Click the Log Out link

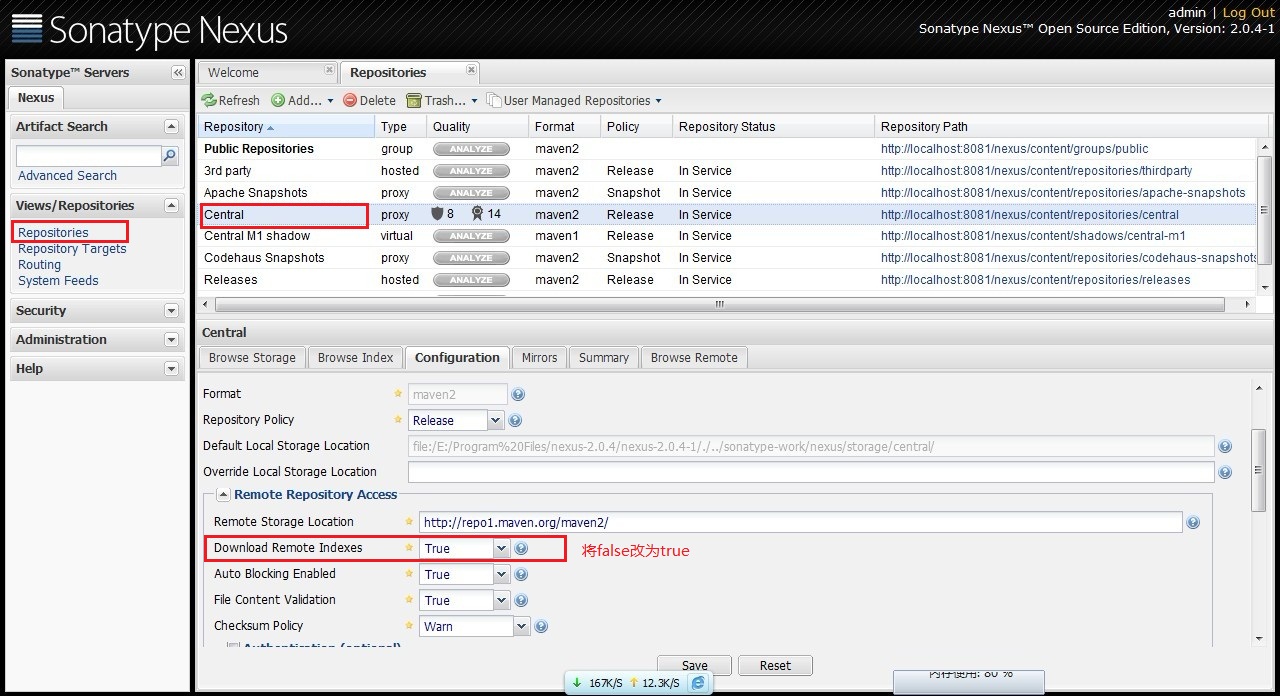1249,12
